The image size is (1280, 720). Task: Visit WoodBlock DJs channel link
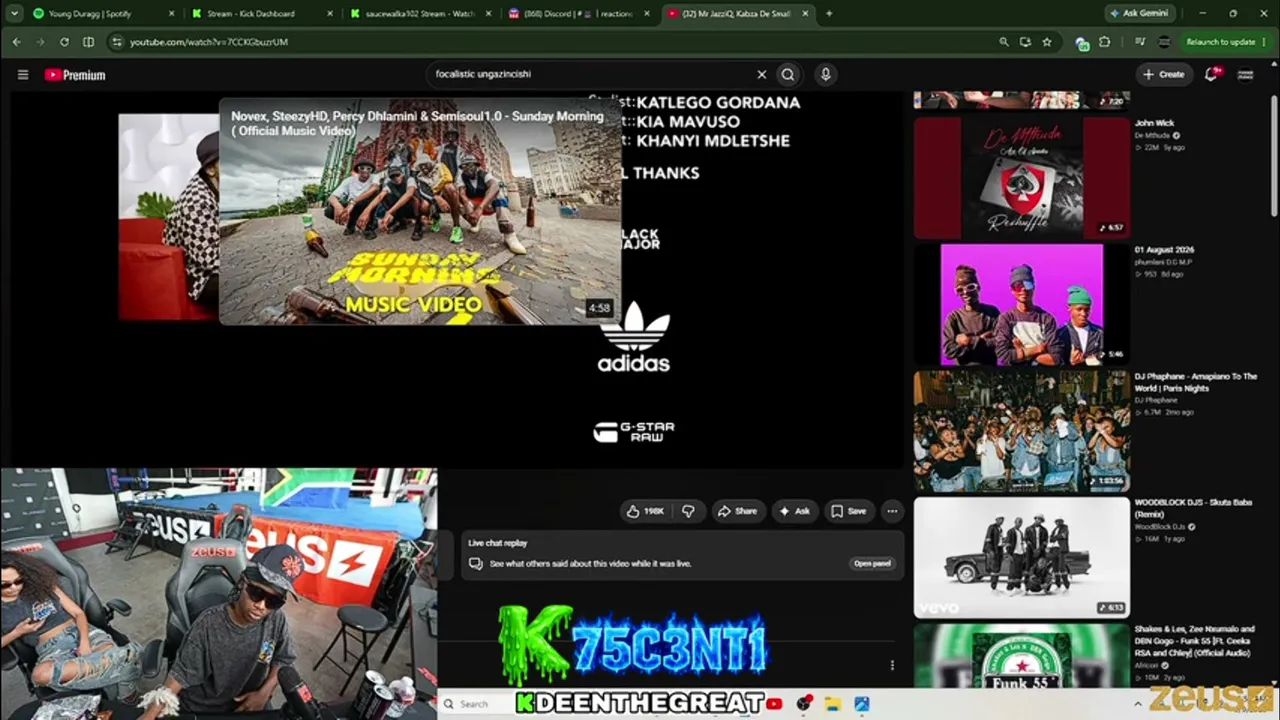(1161, 526)
